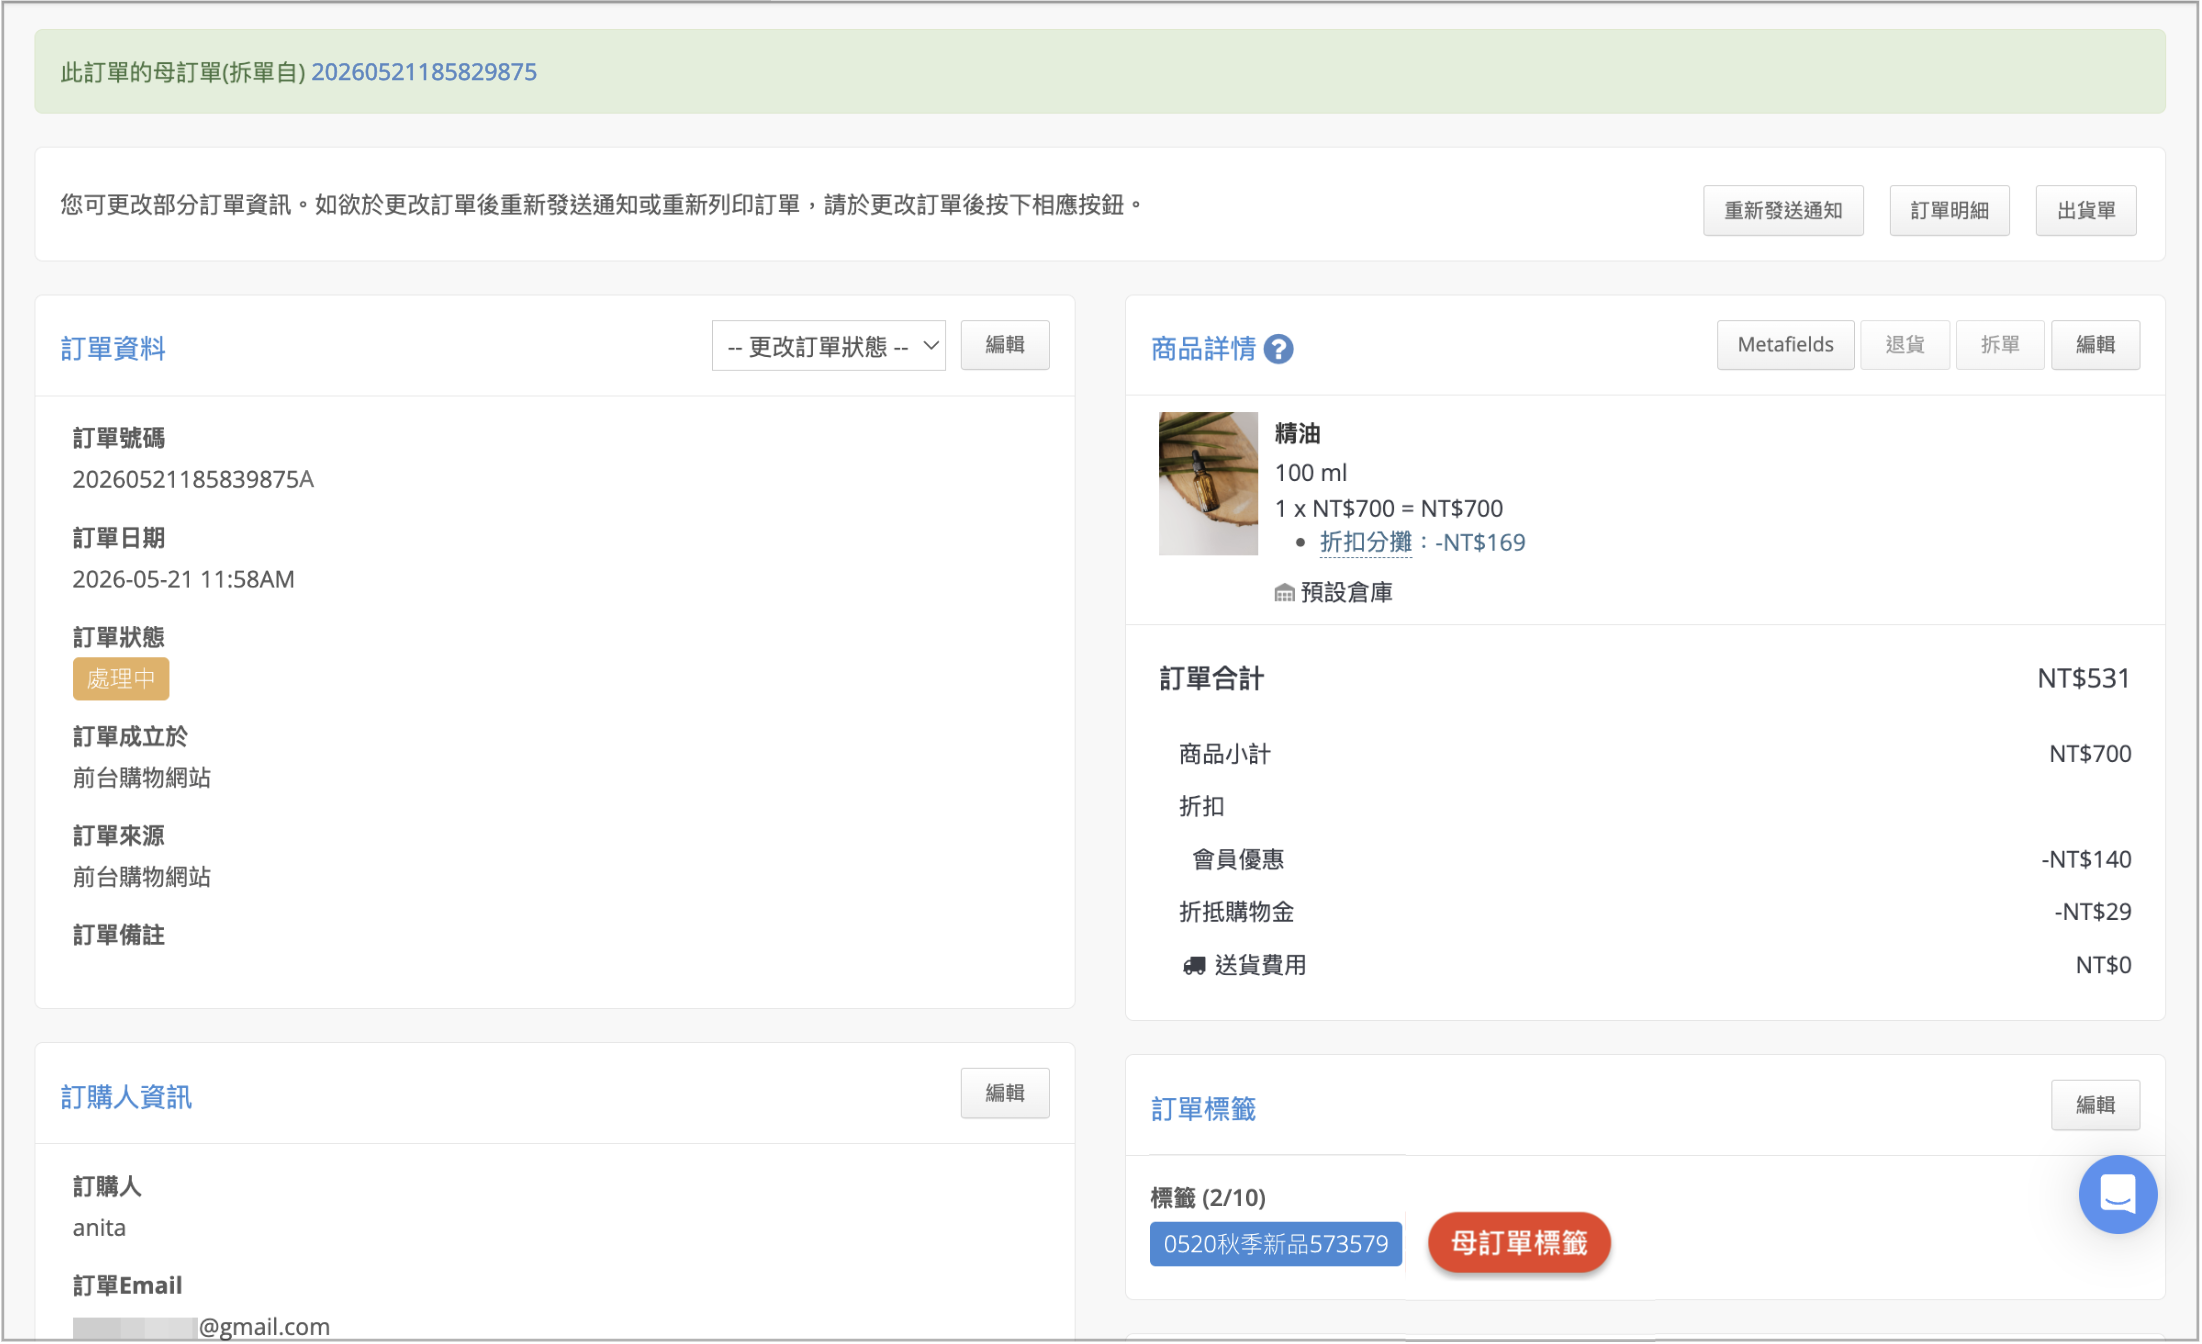The image size is (2202, 1344).
Task: Click the 退貨 button
Action: click(x=1904, y=345)
